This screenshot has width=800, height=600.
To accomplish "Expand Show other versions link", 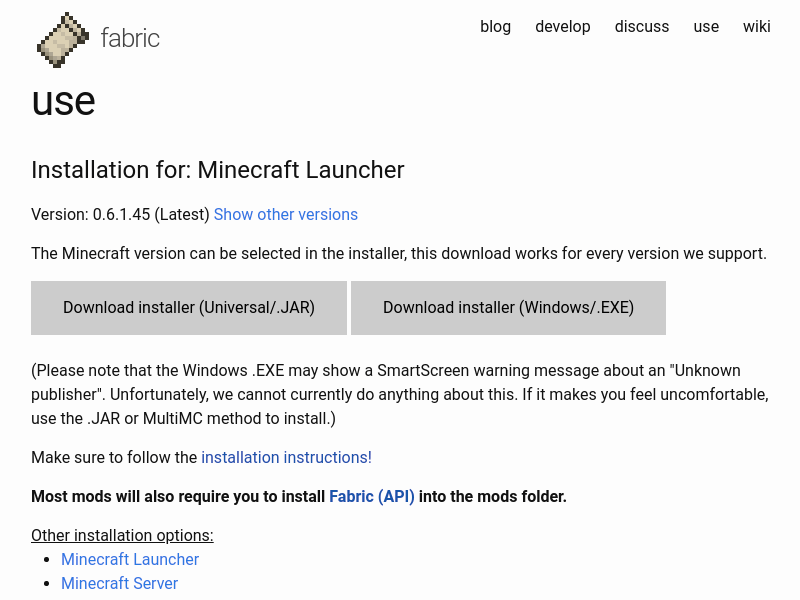I will 286,214.
